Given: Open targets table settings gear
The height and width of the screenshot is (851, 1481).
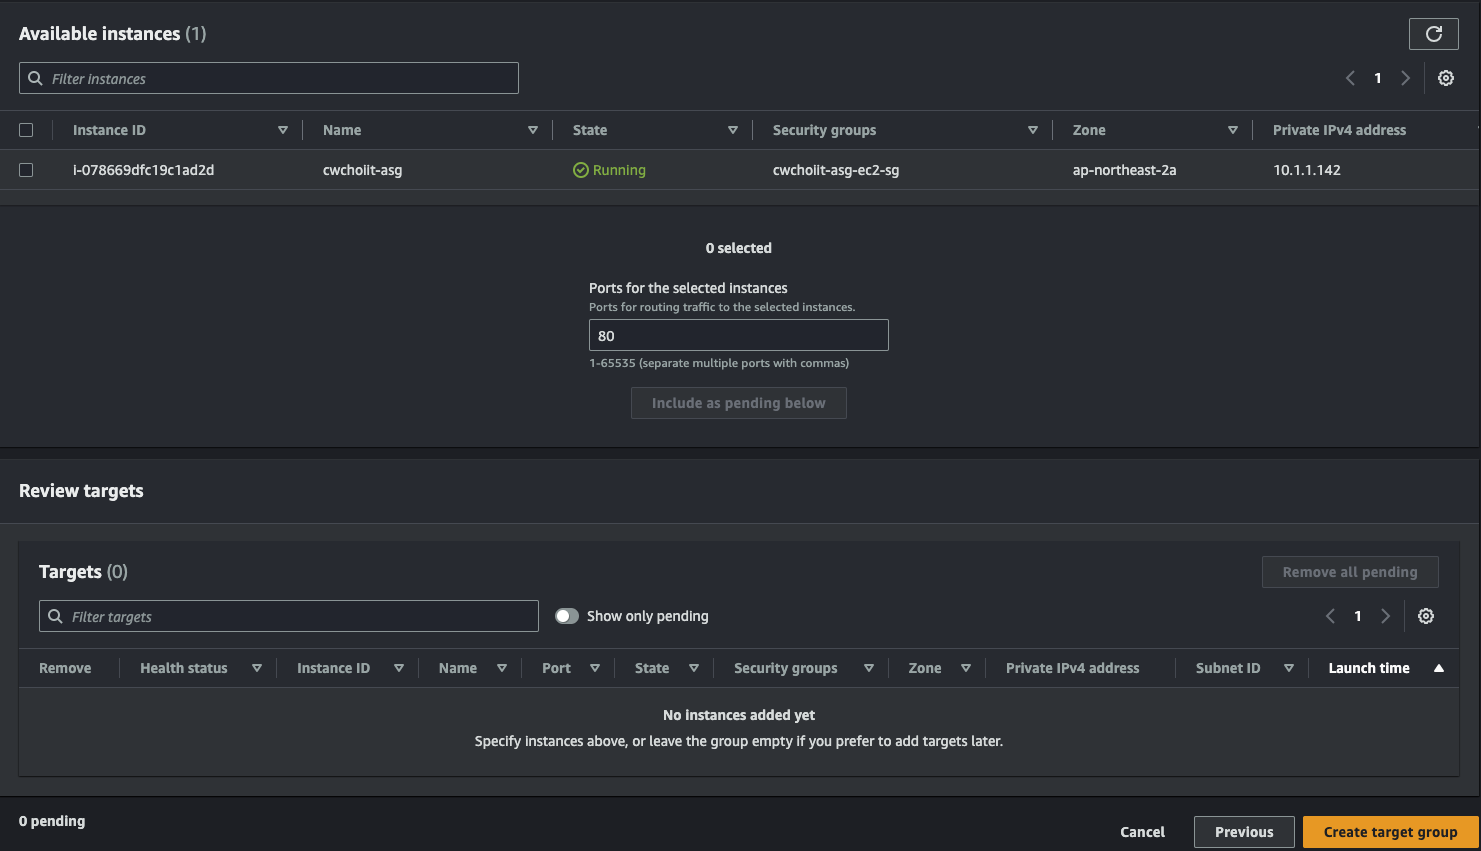Looking at the screenshot, I should pyautogui.click(x=1426, y=616).
